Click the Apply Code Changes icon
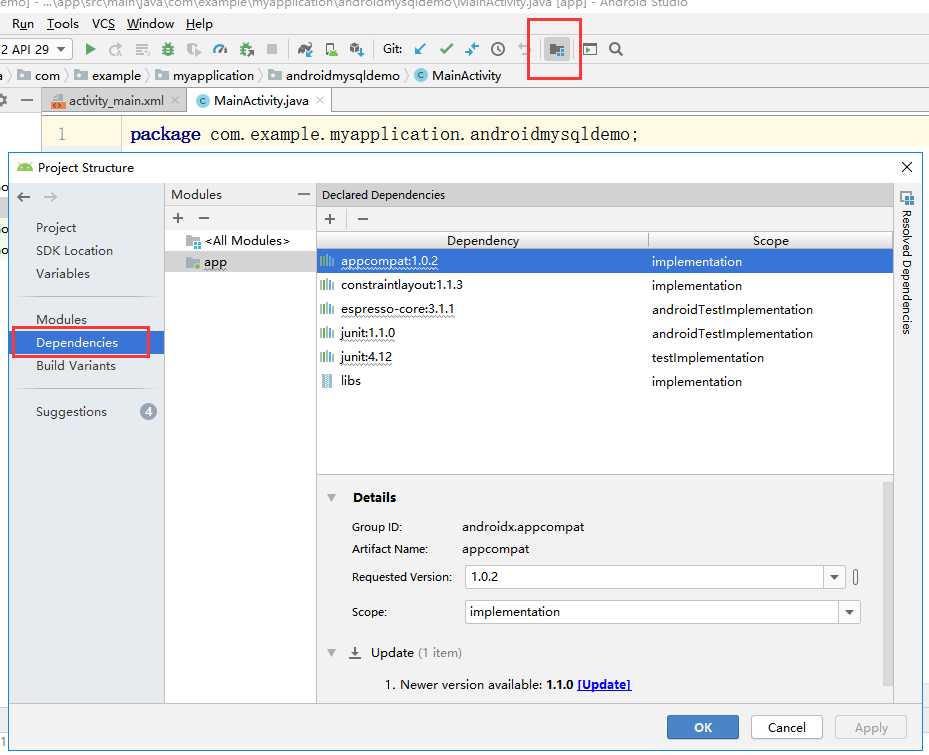Image resolution: width=929 pixels, height=755 pixels. pos(142,49)
